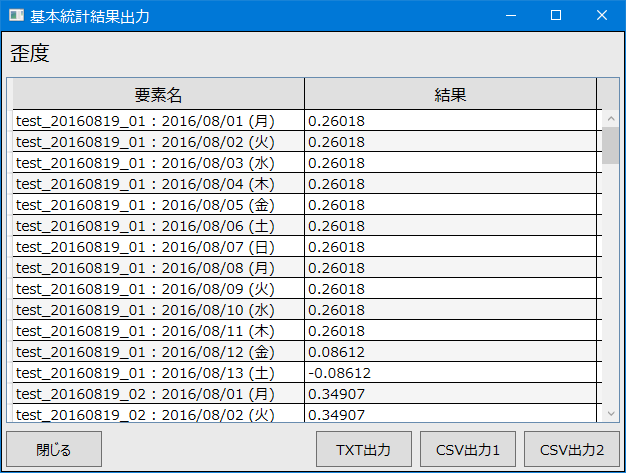
Task: Click the CSV出力1 button
Action: tap(468, 449)
